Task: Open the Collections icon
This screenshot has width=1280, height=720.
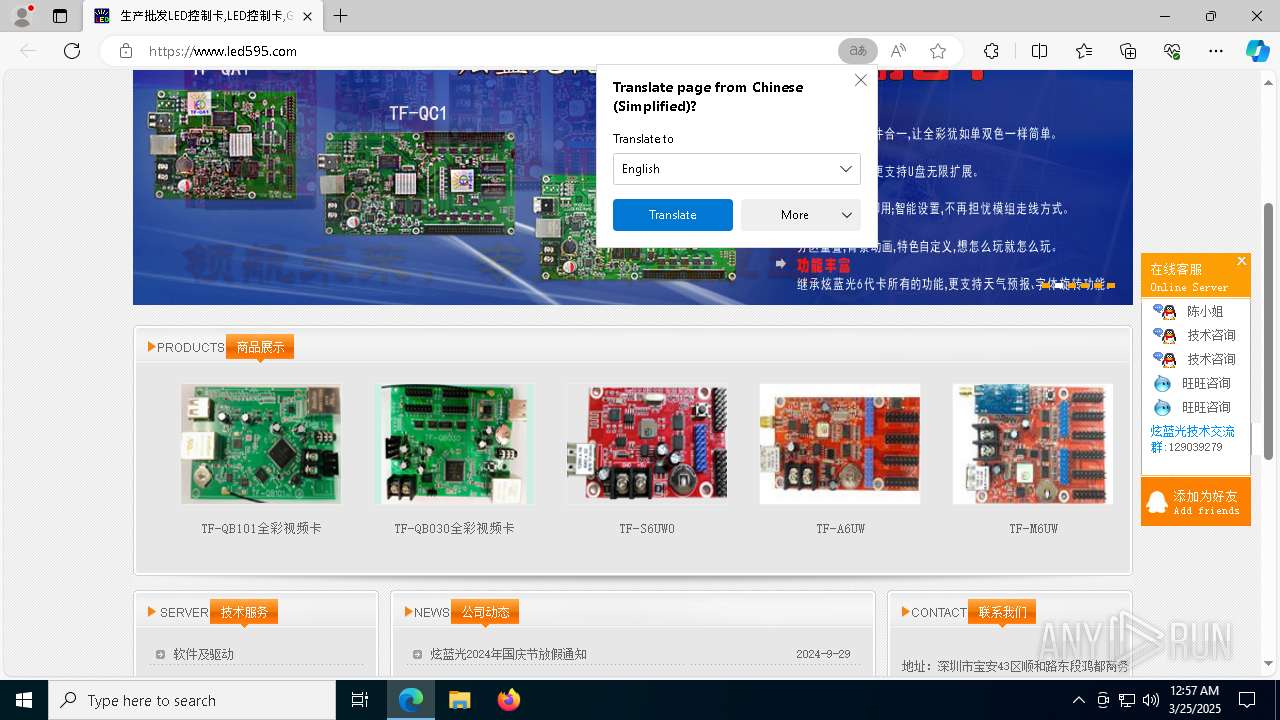Action: coord(1128,51)
